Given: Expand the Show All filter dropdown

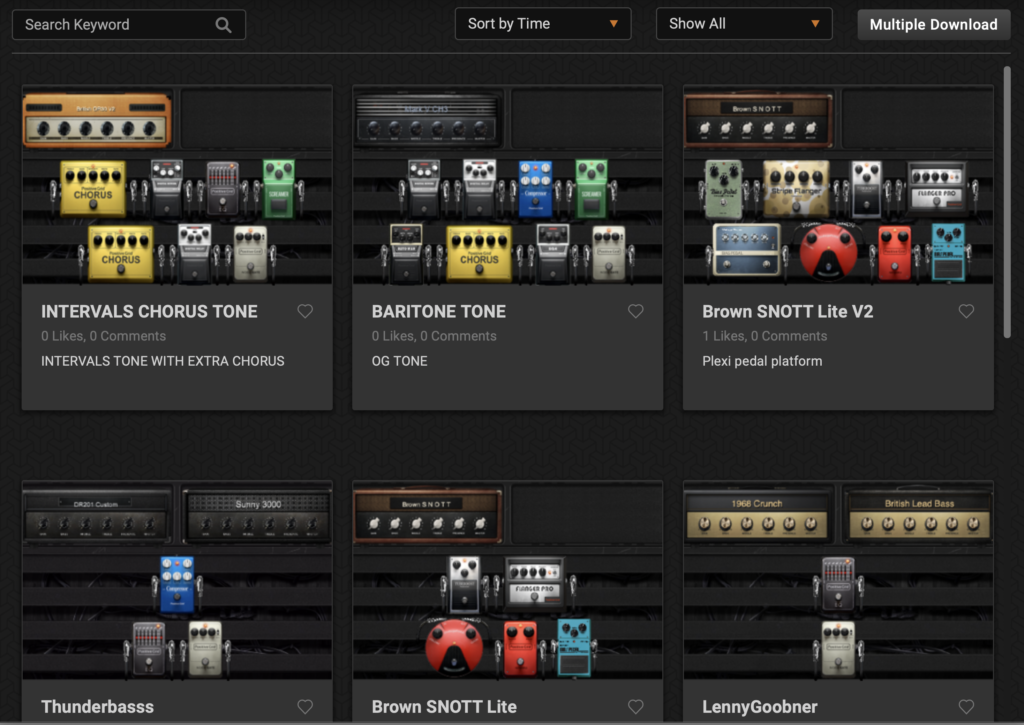Looking at the screenshot, I should tap(744, 24).
